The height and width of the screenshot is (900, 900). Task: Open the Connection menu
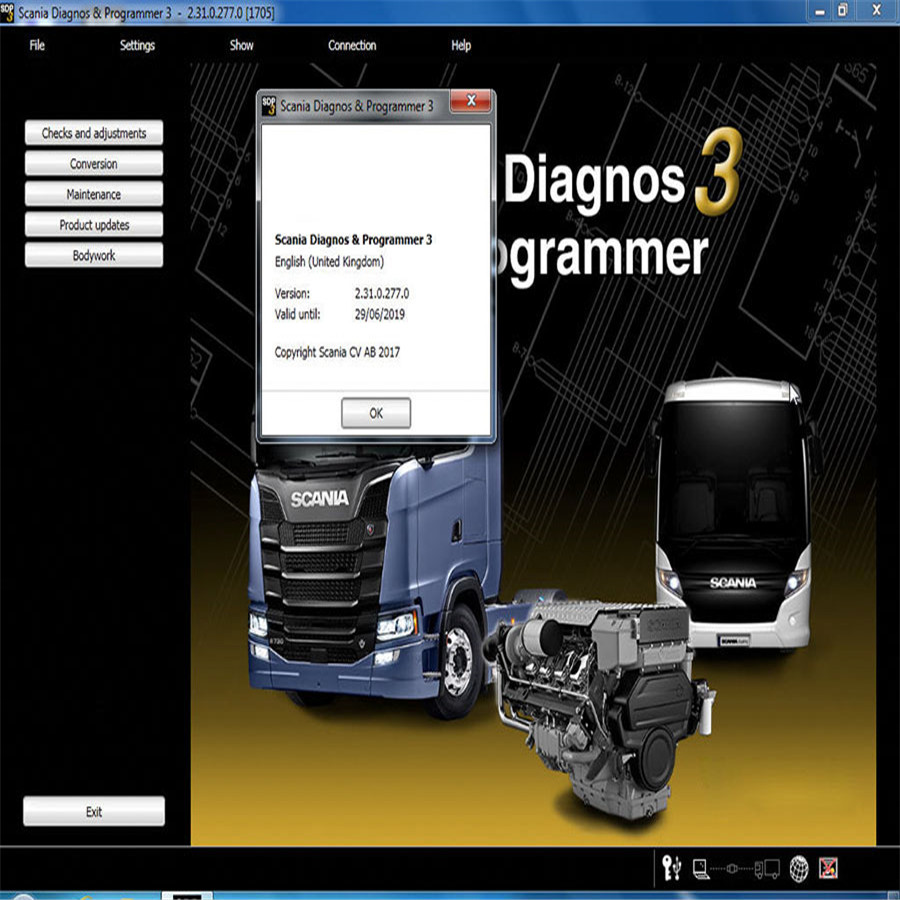[352, 45]
